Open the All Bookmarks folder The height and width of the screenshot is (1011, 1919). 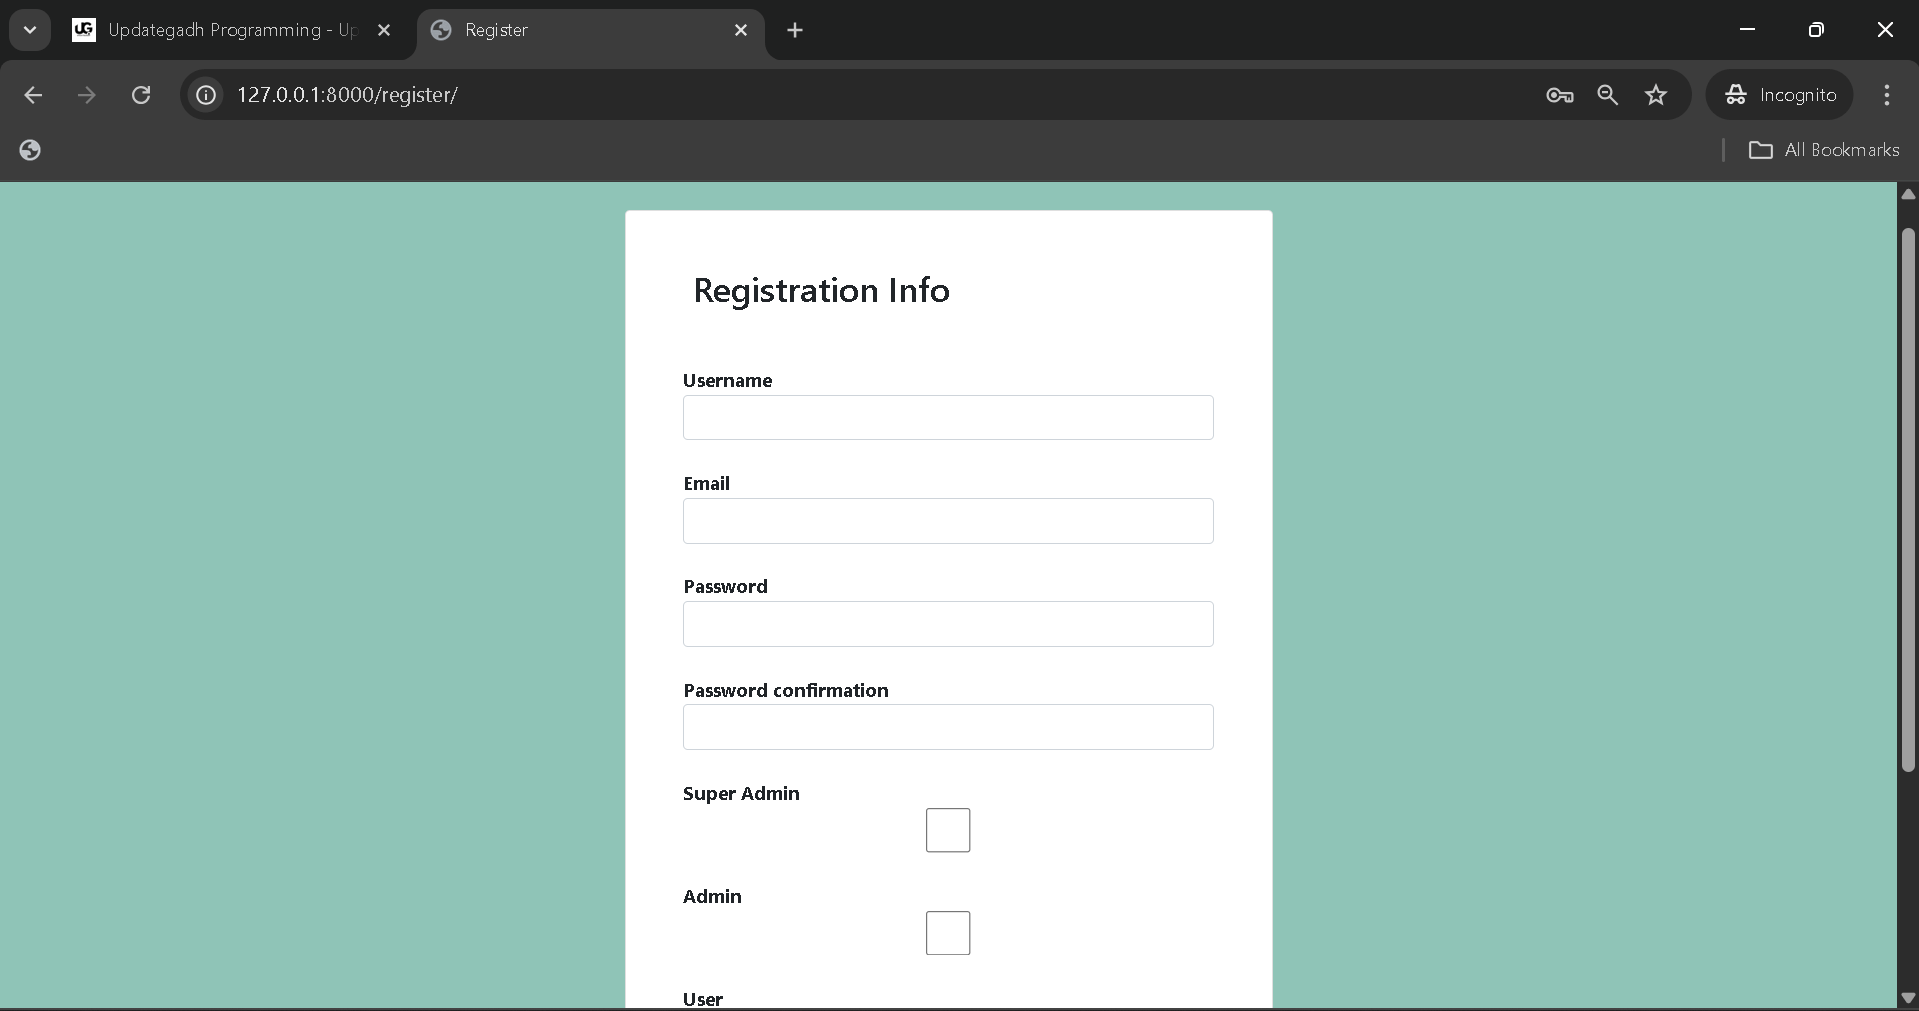click(1824, 150)
